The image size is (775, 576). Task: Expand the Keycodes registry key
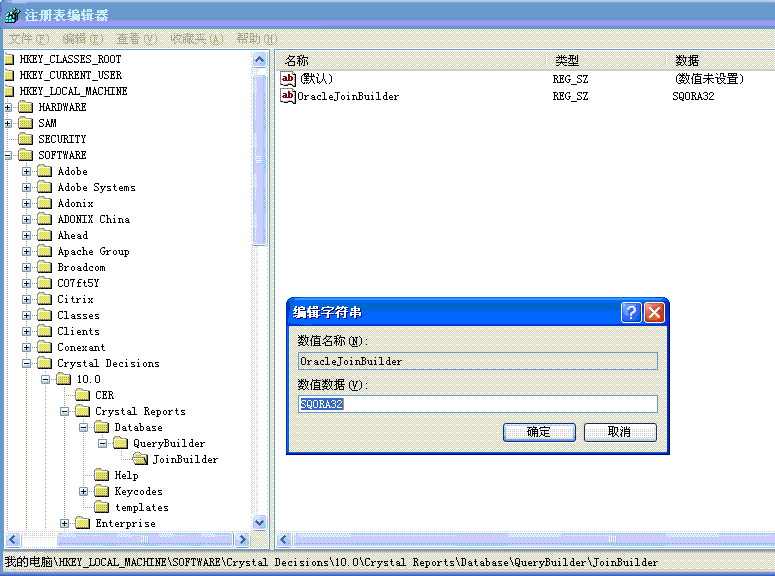click(x=84, y=492)
